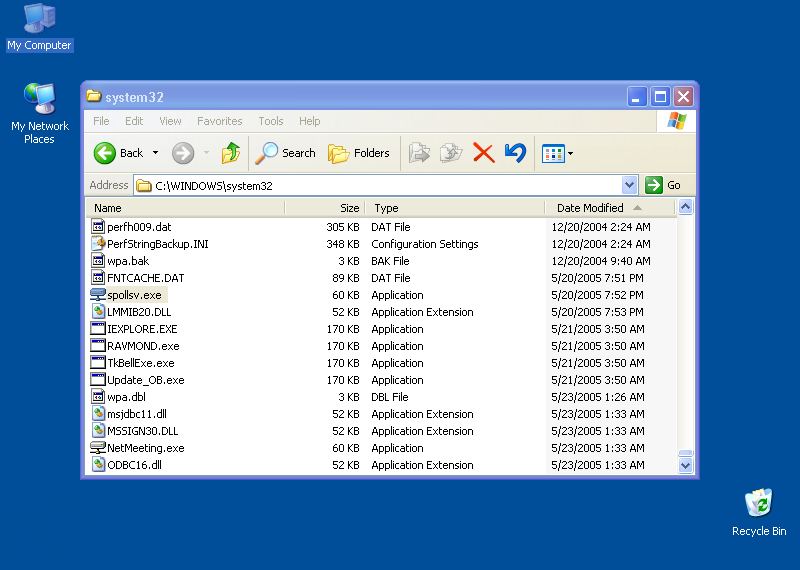Select the Recycle Bin desktop icon
This screenshot has width=800, height=570.
tap(759, 512)
